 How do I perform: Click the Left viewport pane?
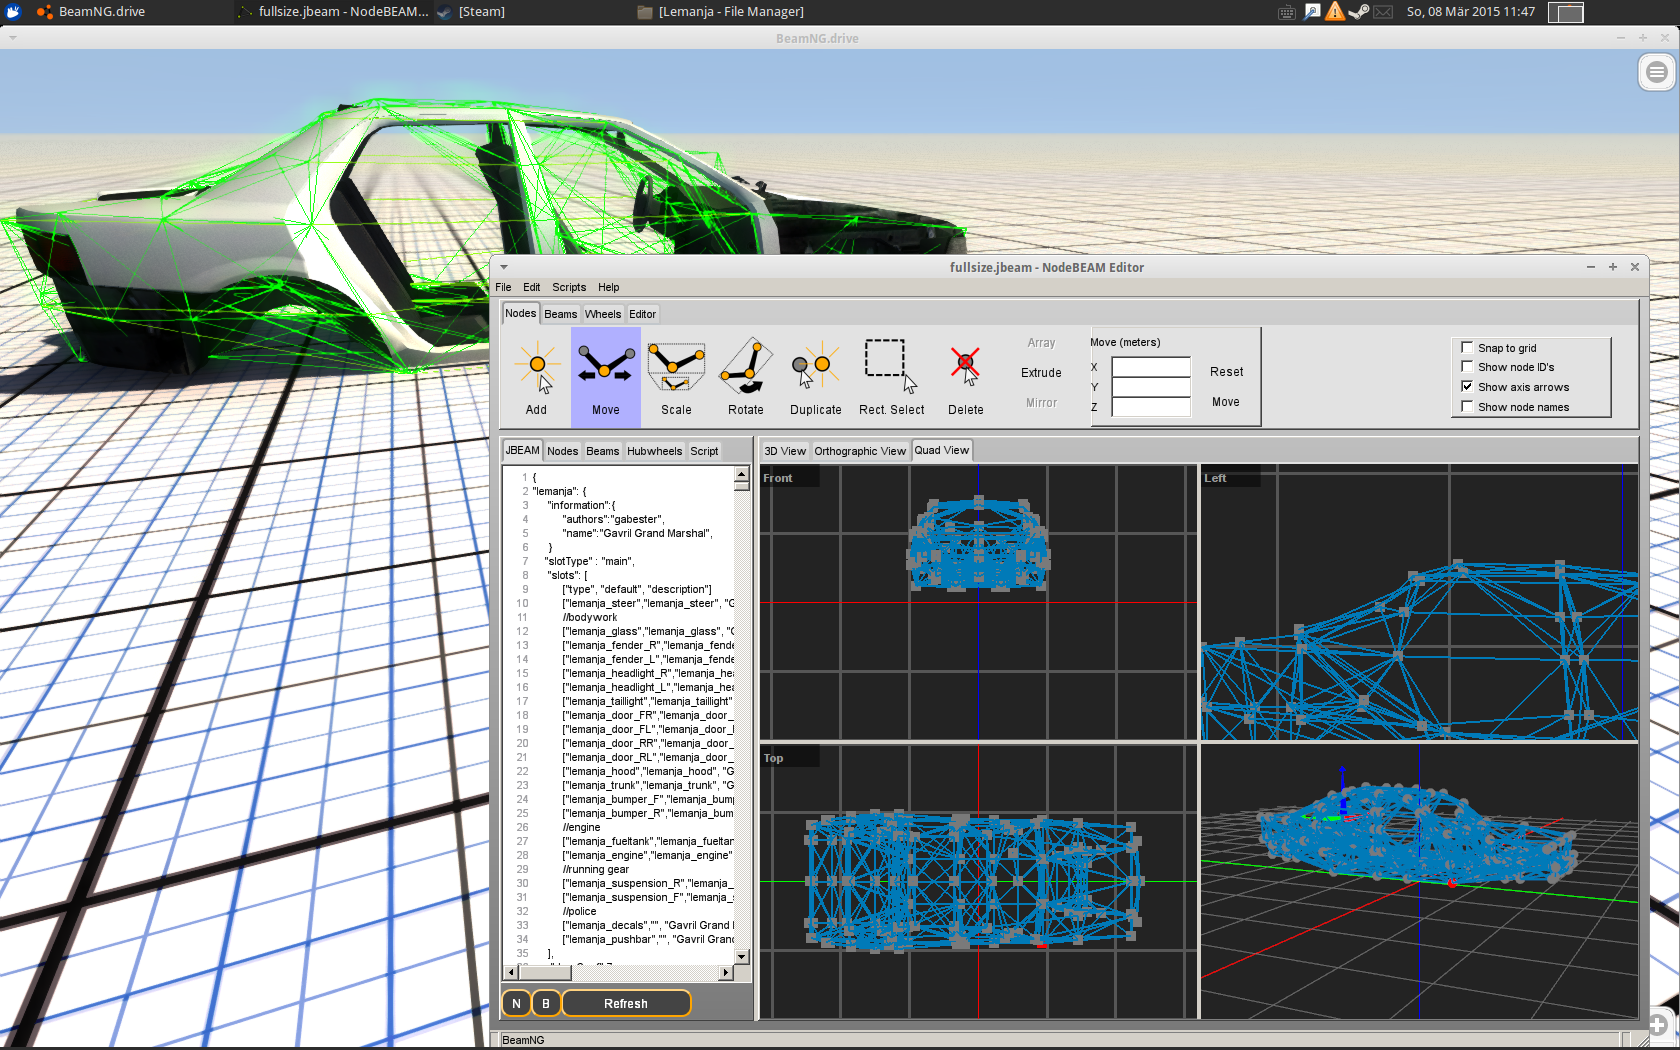(1419, 602)
